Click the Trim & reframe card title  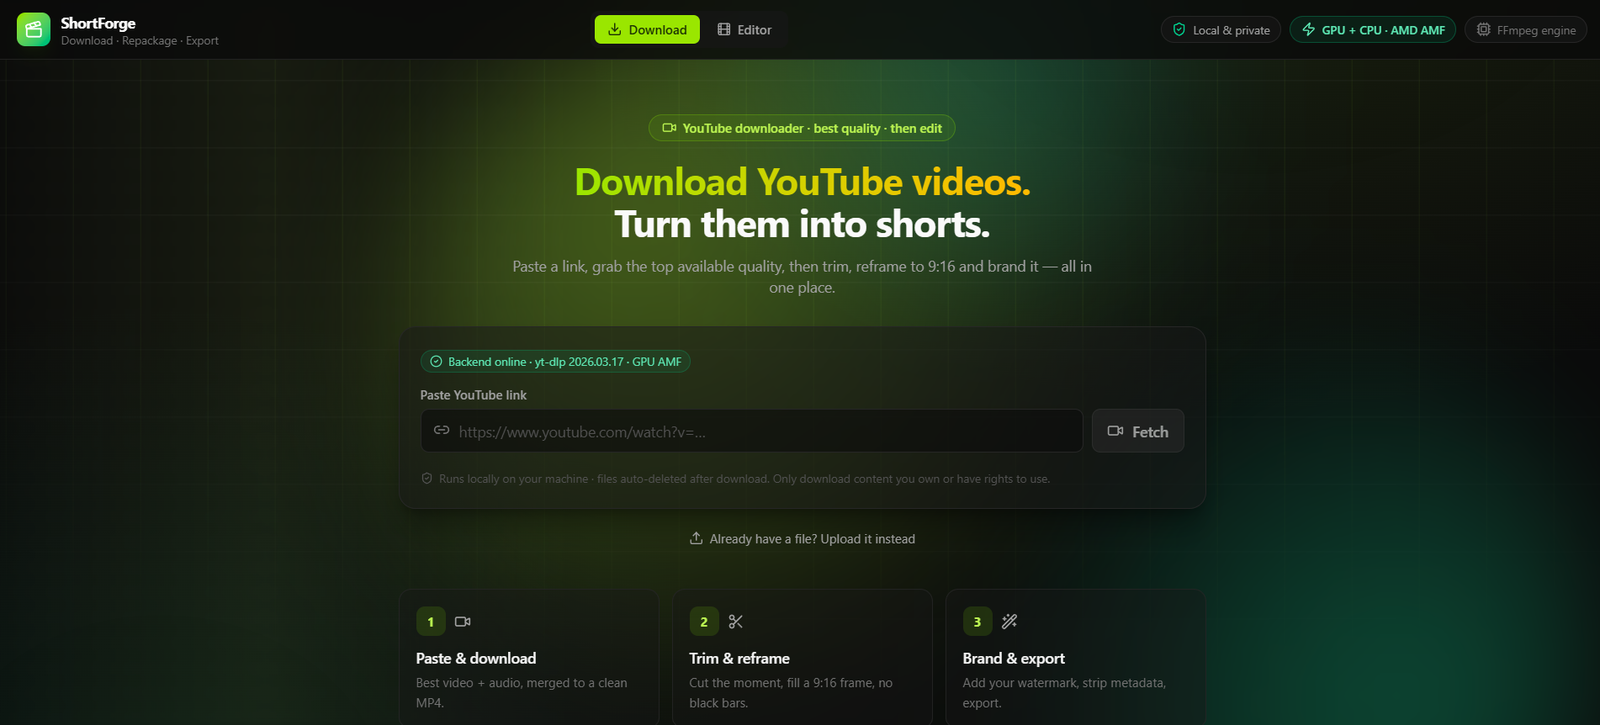[739, 658]
